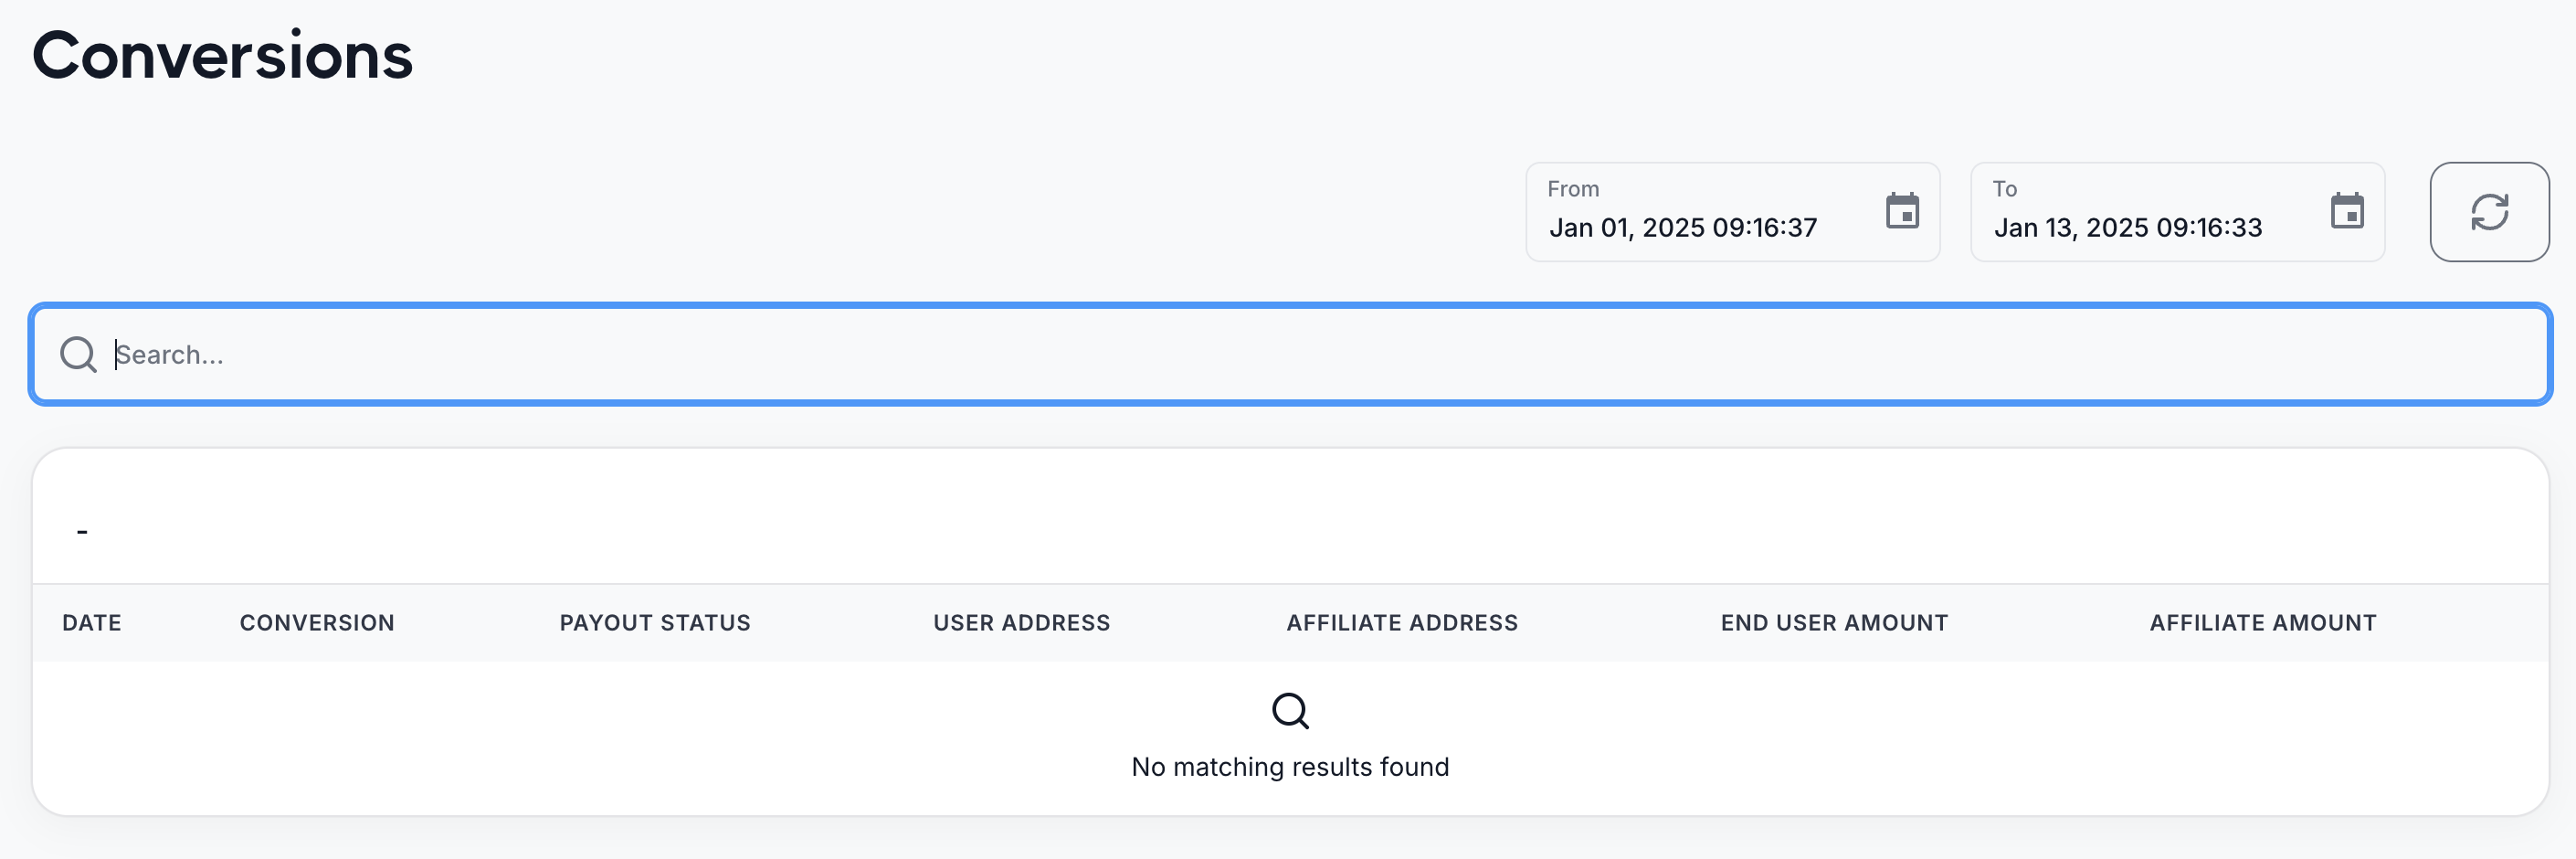2576x859 pixels.
Task: Click the No matching results found message
Action: click(x=1289, y=766)
